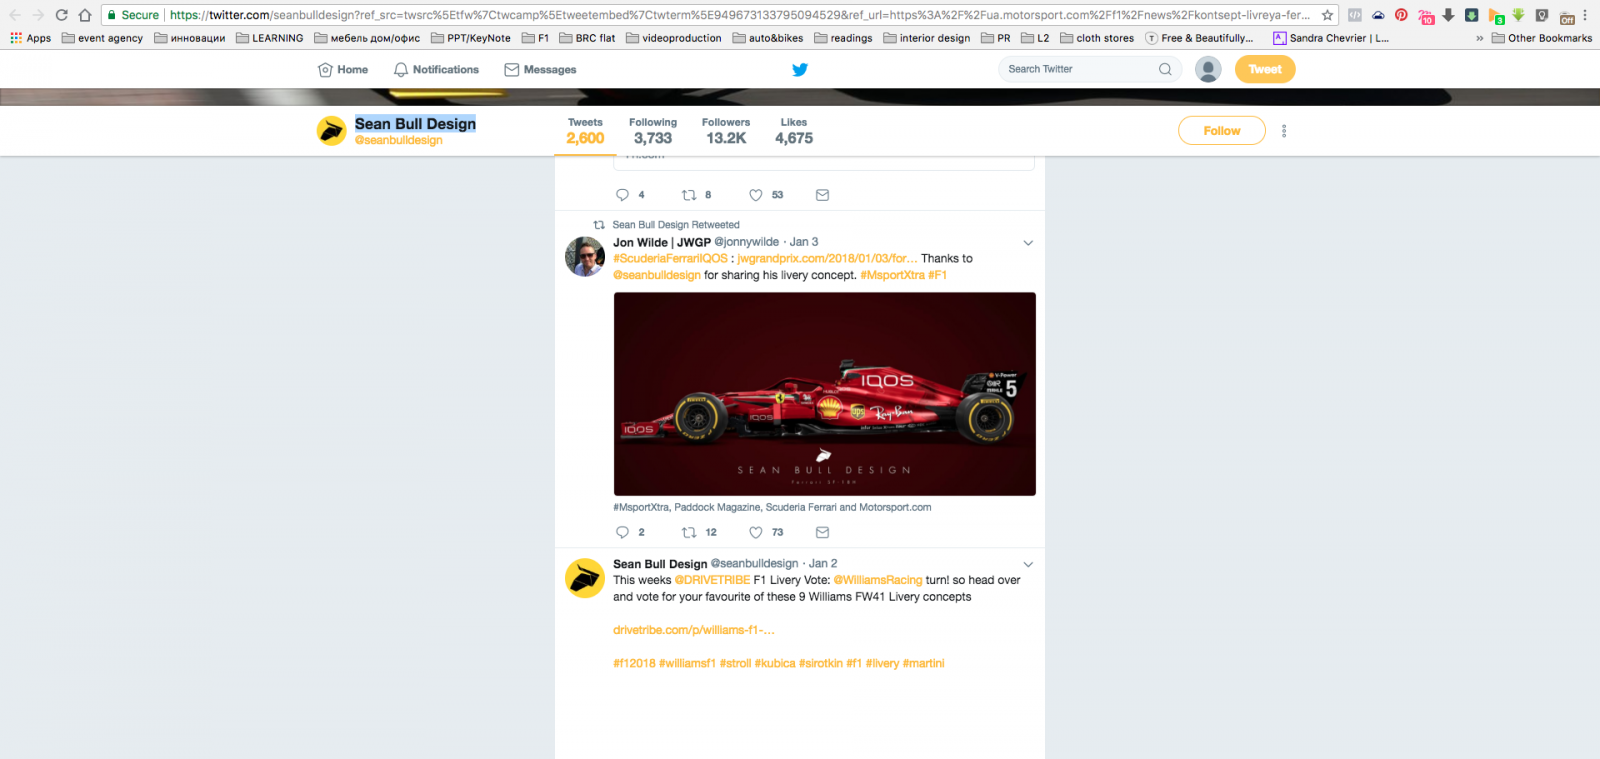Open more options dots next to Follow
Viewport: 1600px width, 759px height.
(1284, 131)
